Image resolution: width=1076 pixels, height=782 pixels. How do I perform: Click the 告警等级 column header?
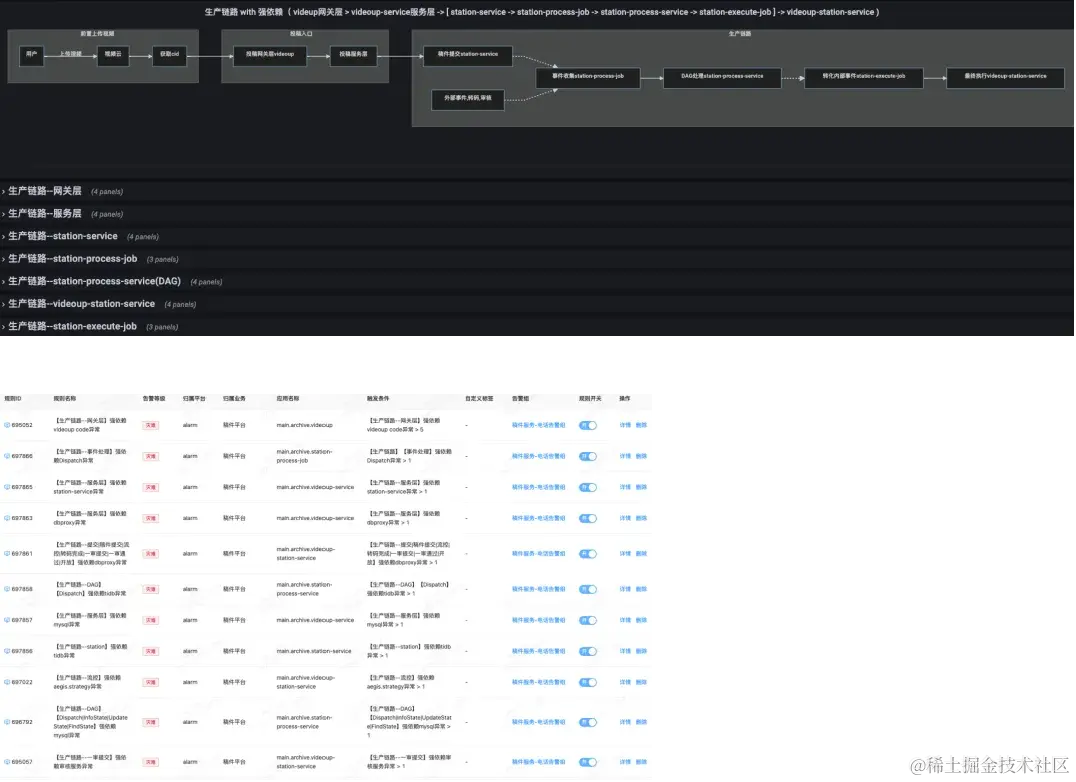[x=154, y=399]
